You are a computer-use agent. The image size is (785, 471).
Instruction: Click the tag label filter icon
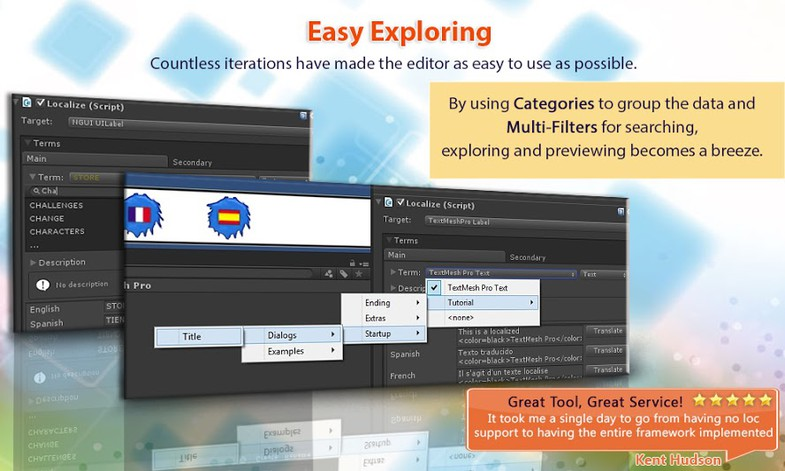pyautogui.click(x=345, y=273)
